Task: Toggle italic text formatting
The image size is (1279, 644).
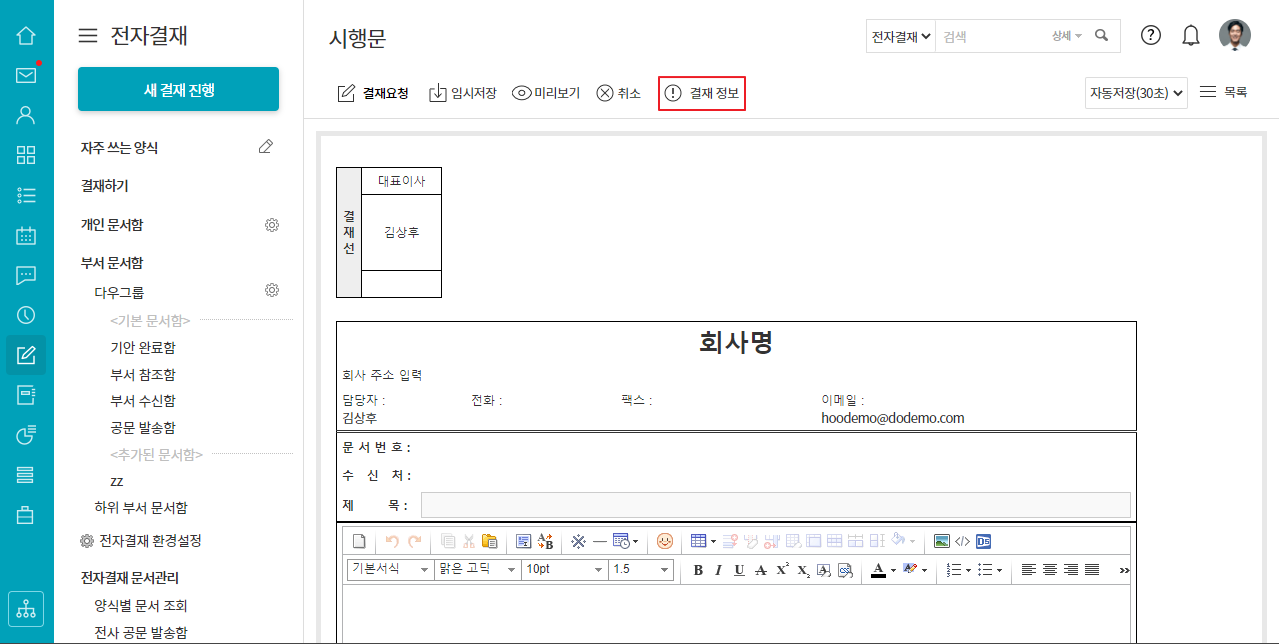Action: pyautogui.click(x=718, y=570)
